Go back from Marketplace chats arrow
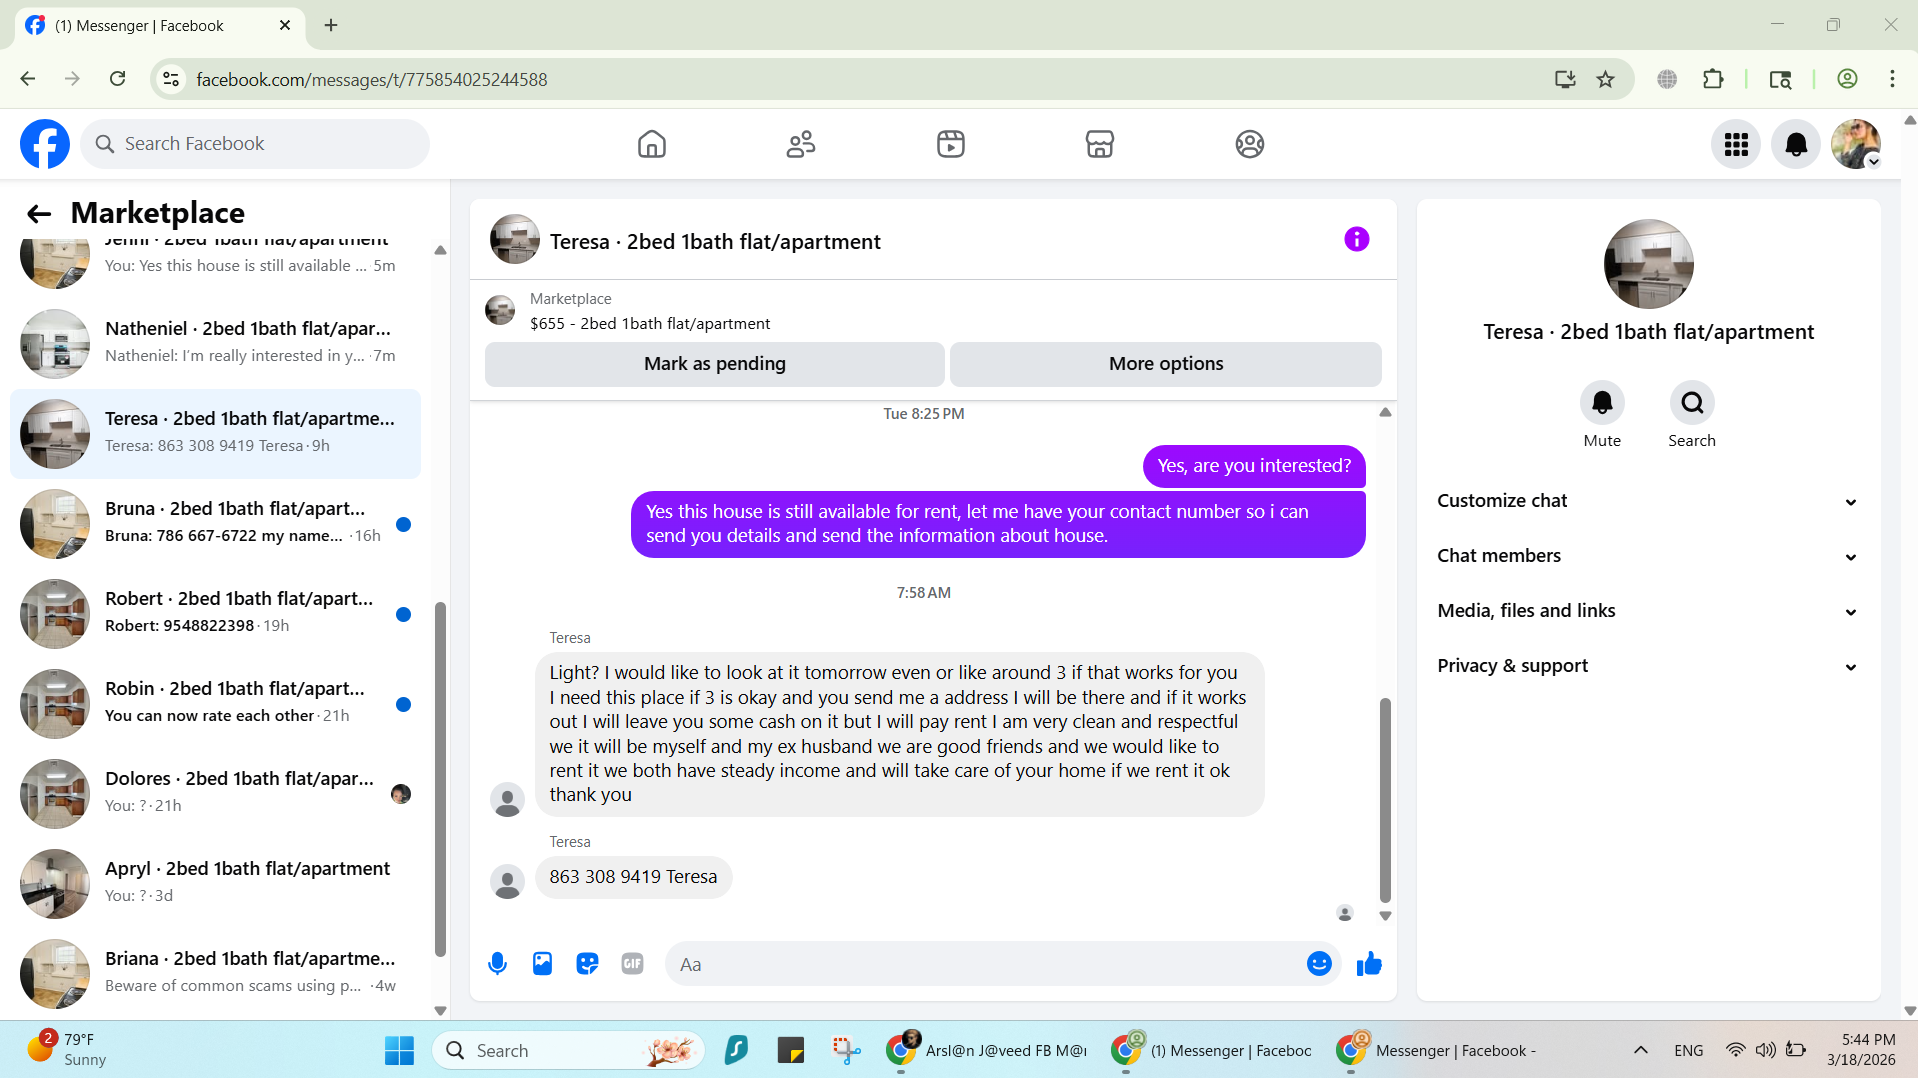This screenshot has height=1078, width=1918. tap(39, 213)
